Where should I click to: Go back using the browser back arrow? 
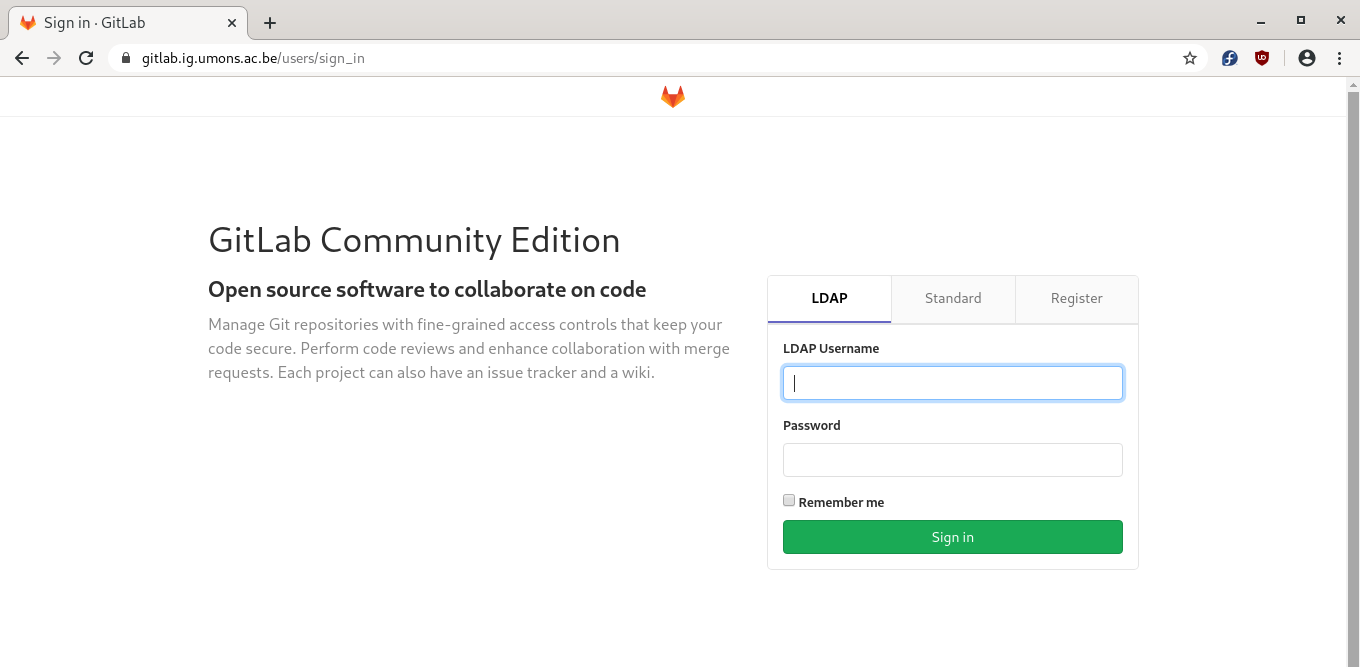[22, 58]
